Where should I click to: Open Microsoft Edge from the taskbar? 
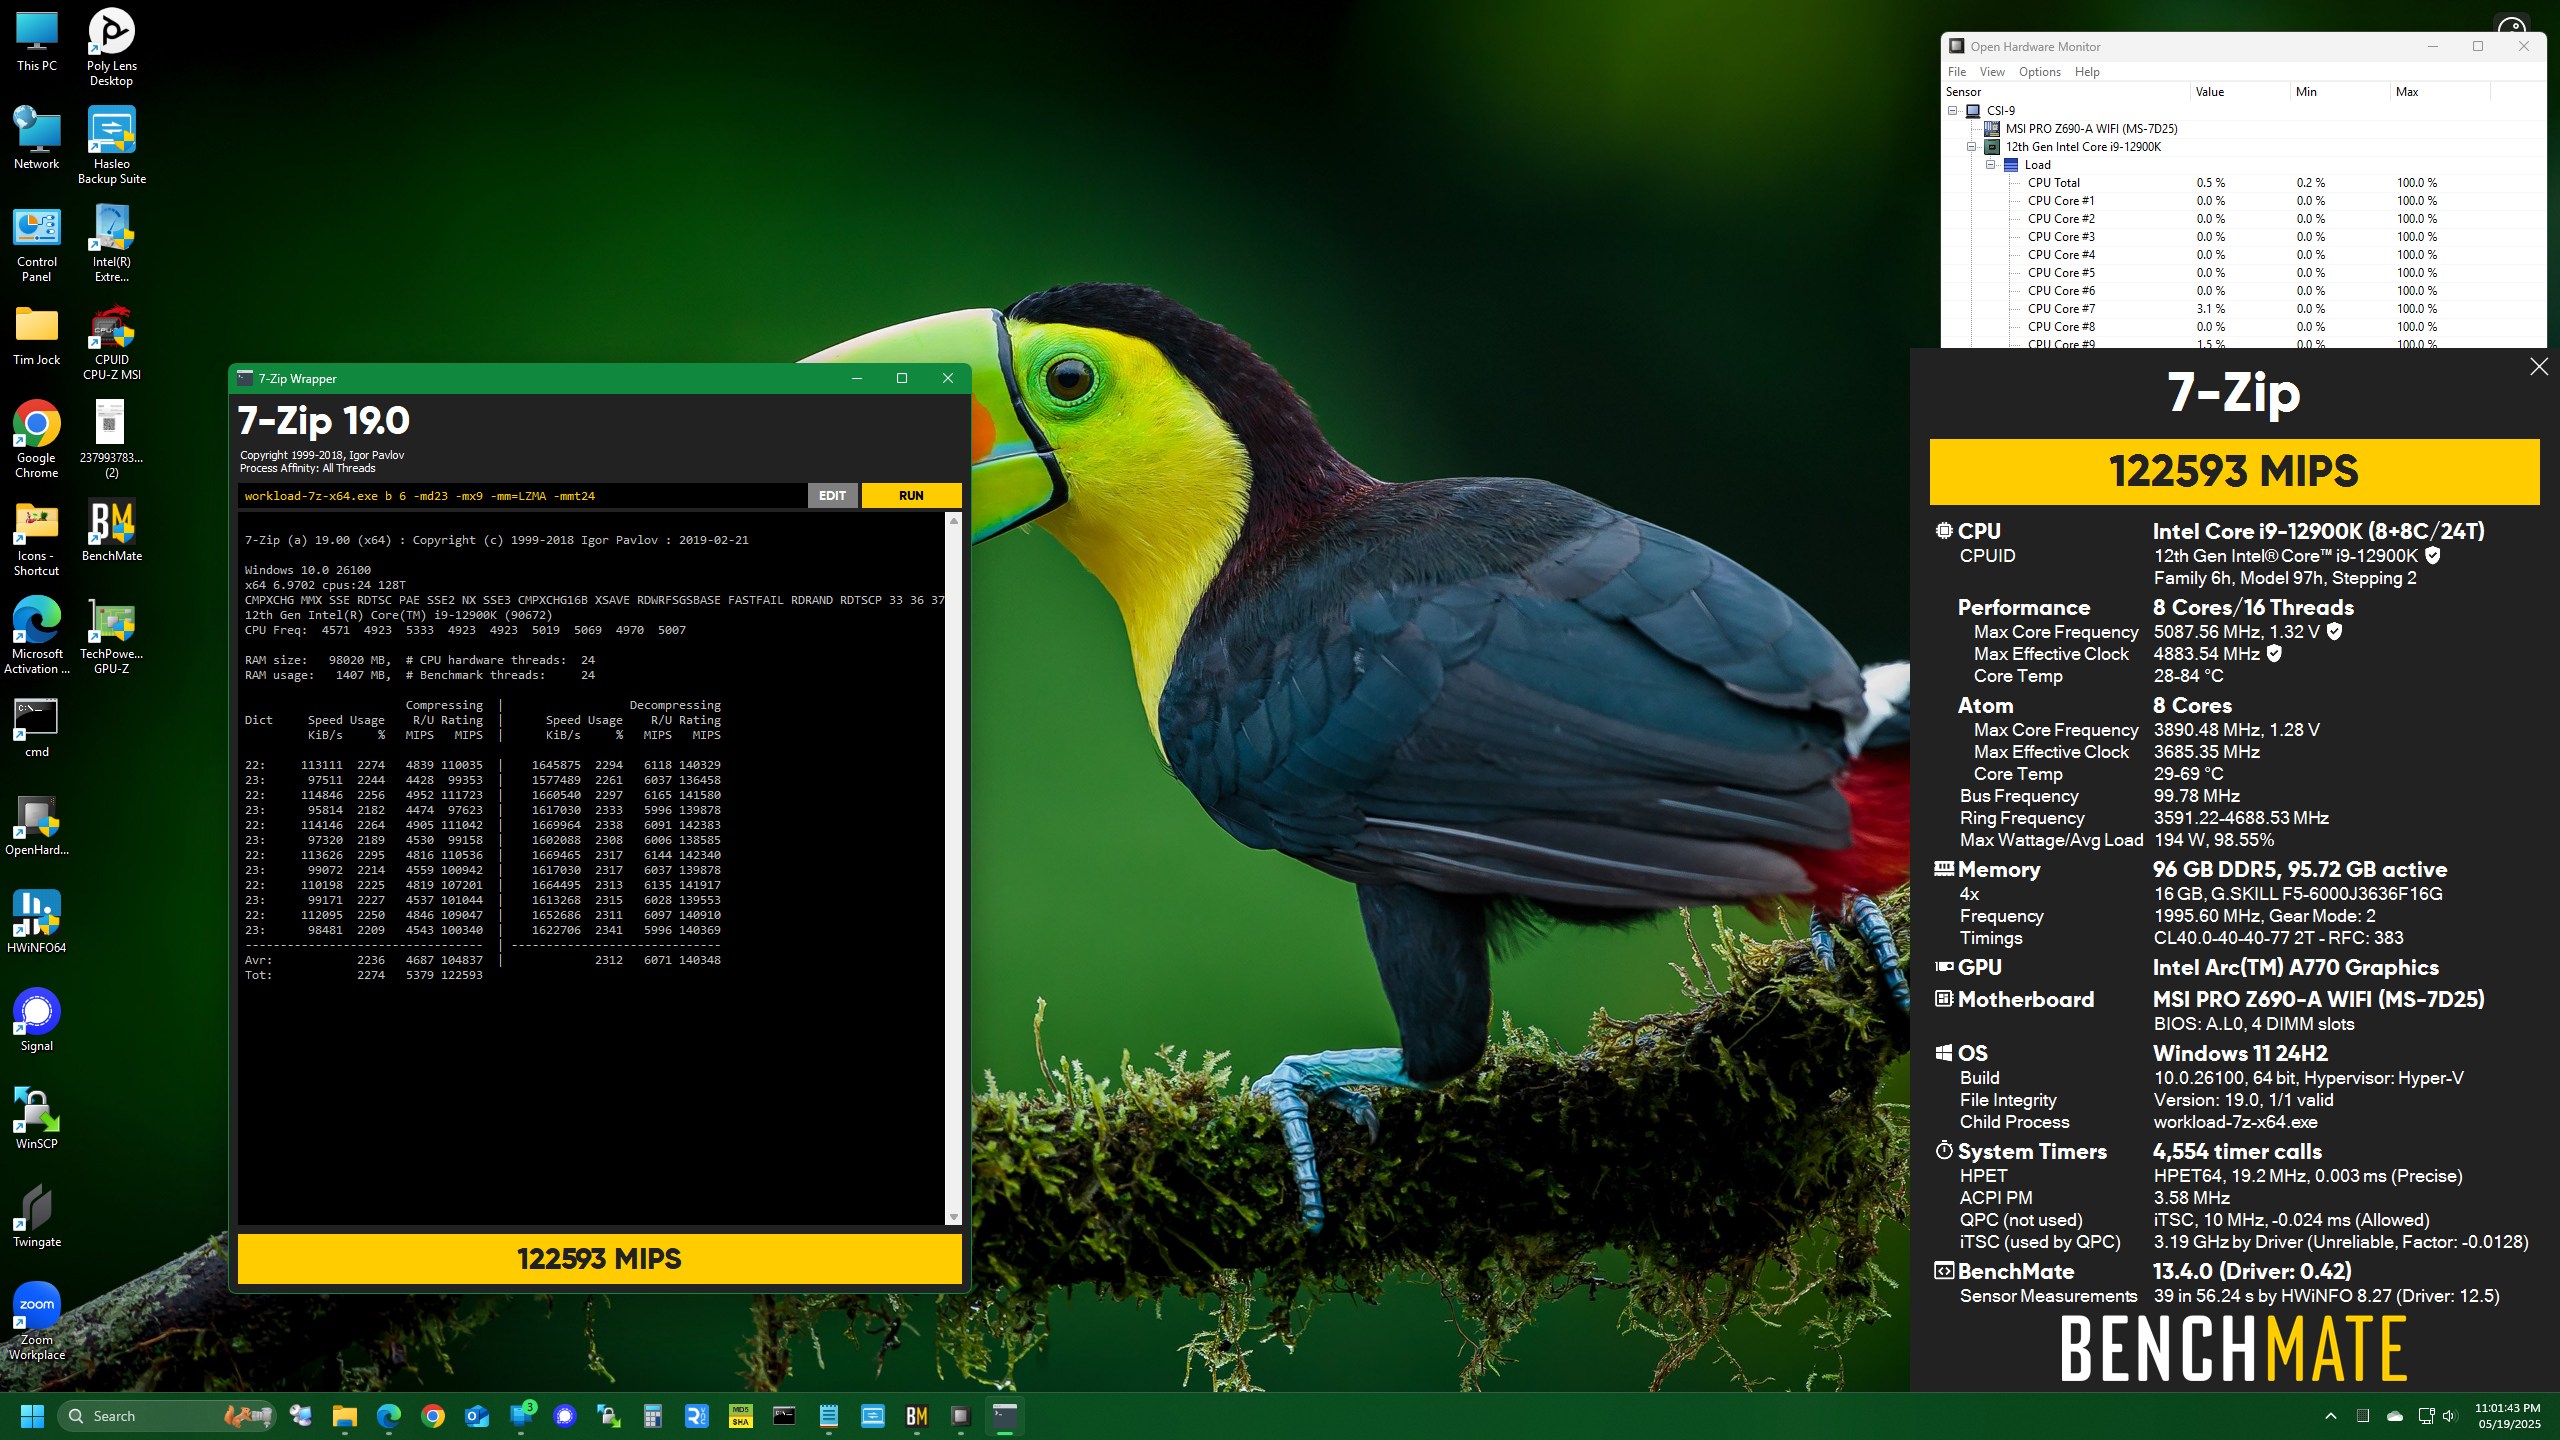(x=389, y=1416)
